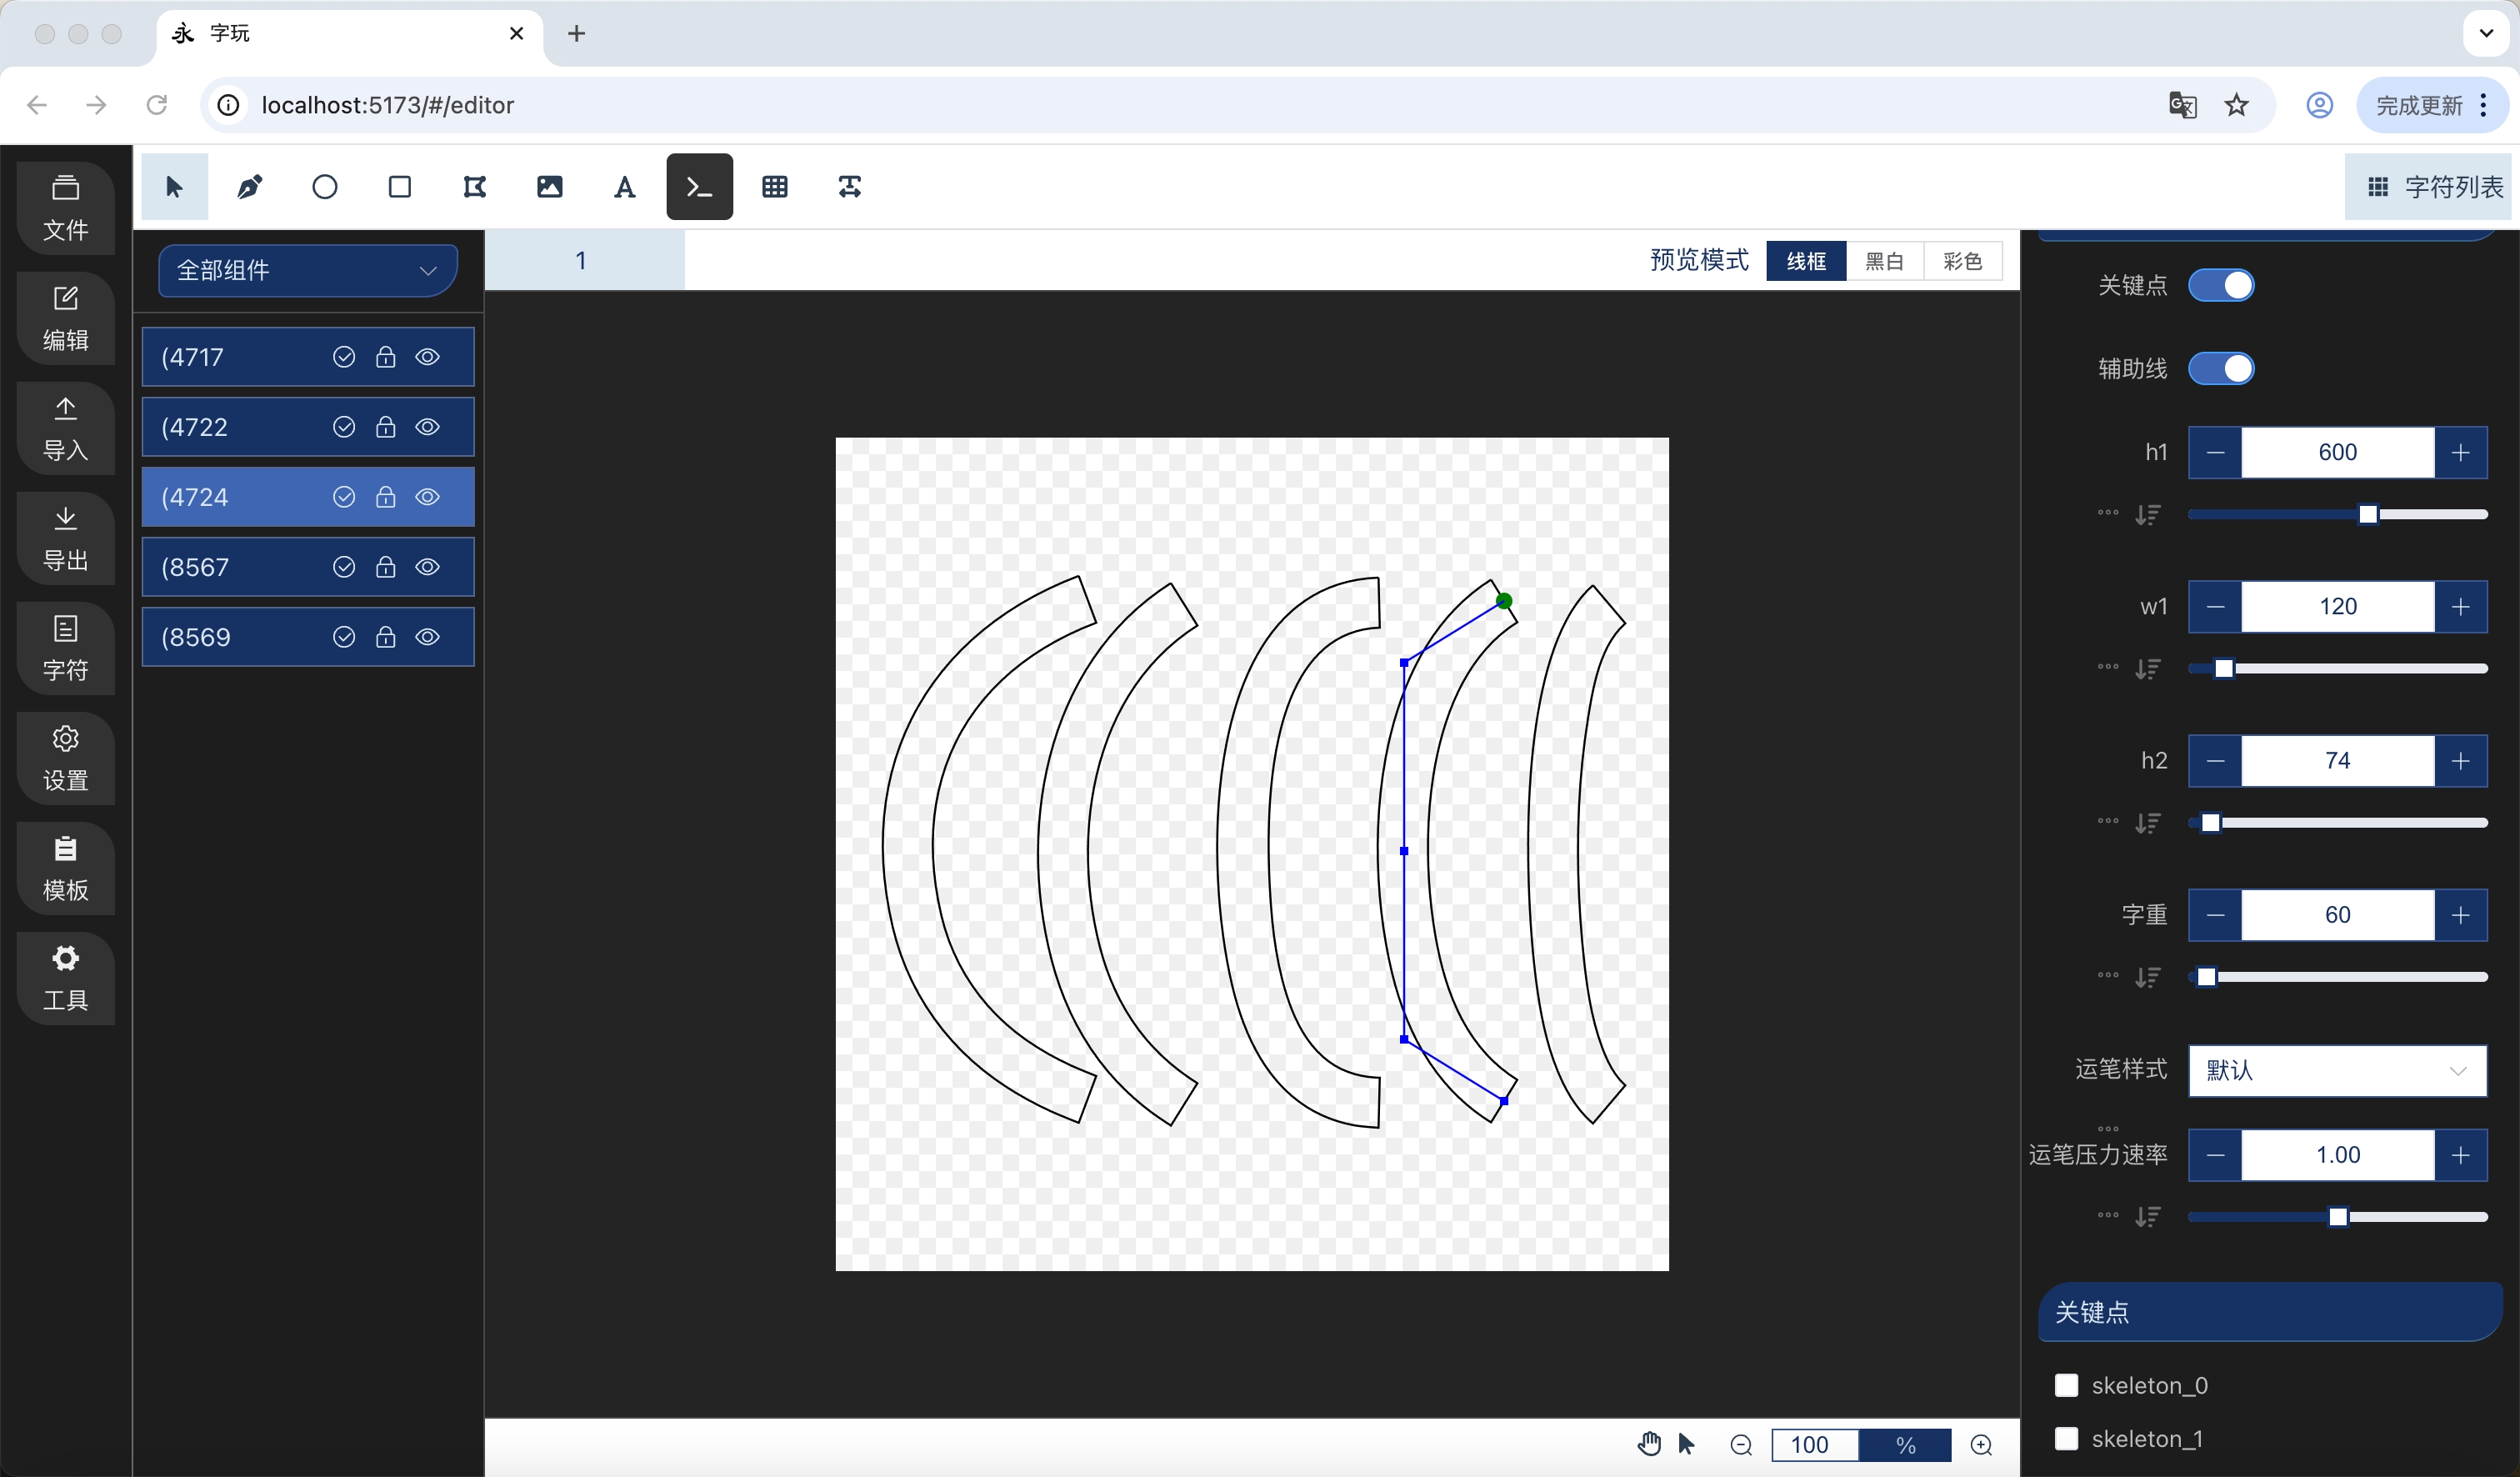2520x1477 pixels.
Task: Expand the 运笔样式 dropdown
Action: coord(2337,1070)
